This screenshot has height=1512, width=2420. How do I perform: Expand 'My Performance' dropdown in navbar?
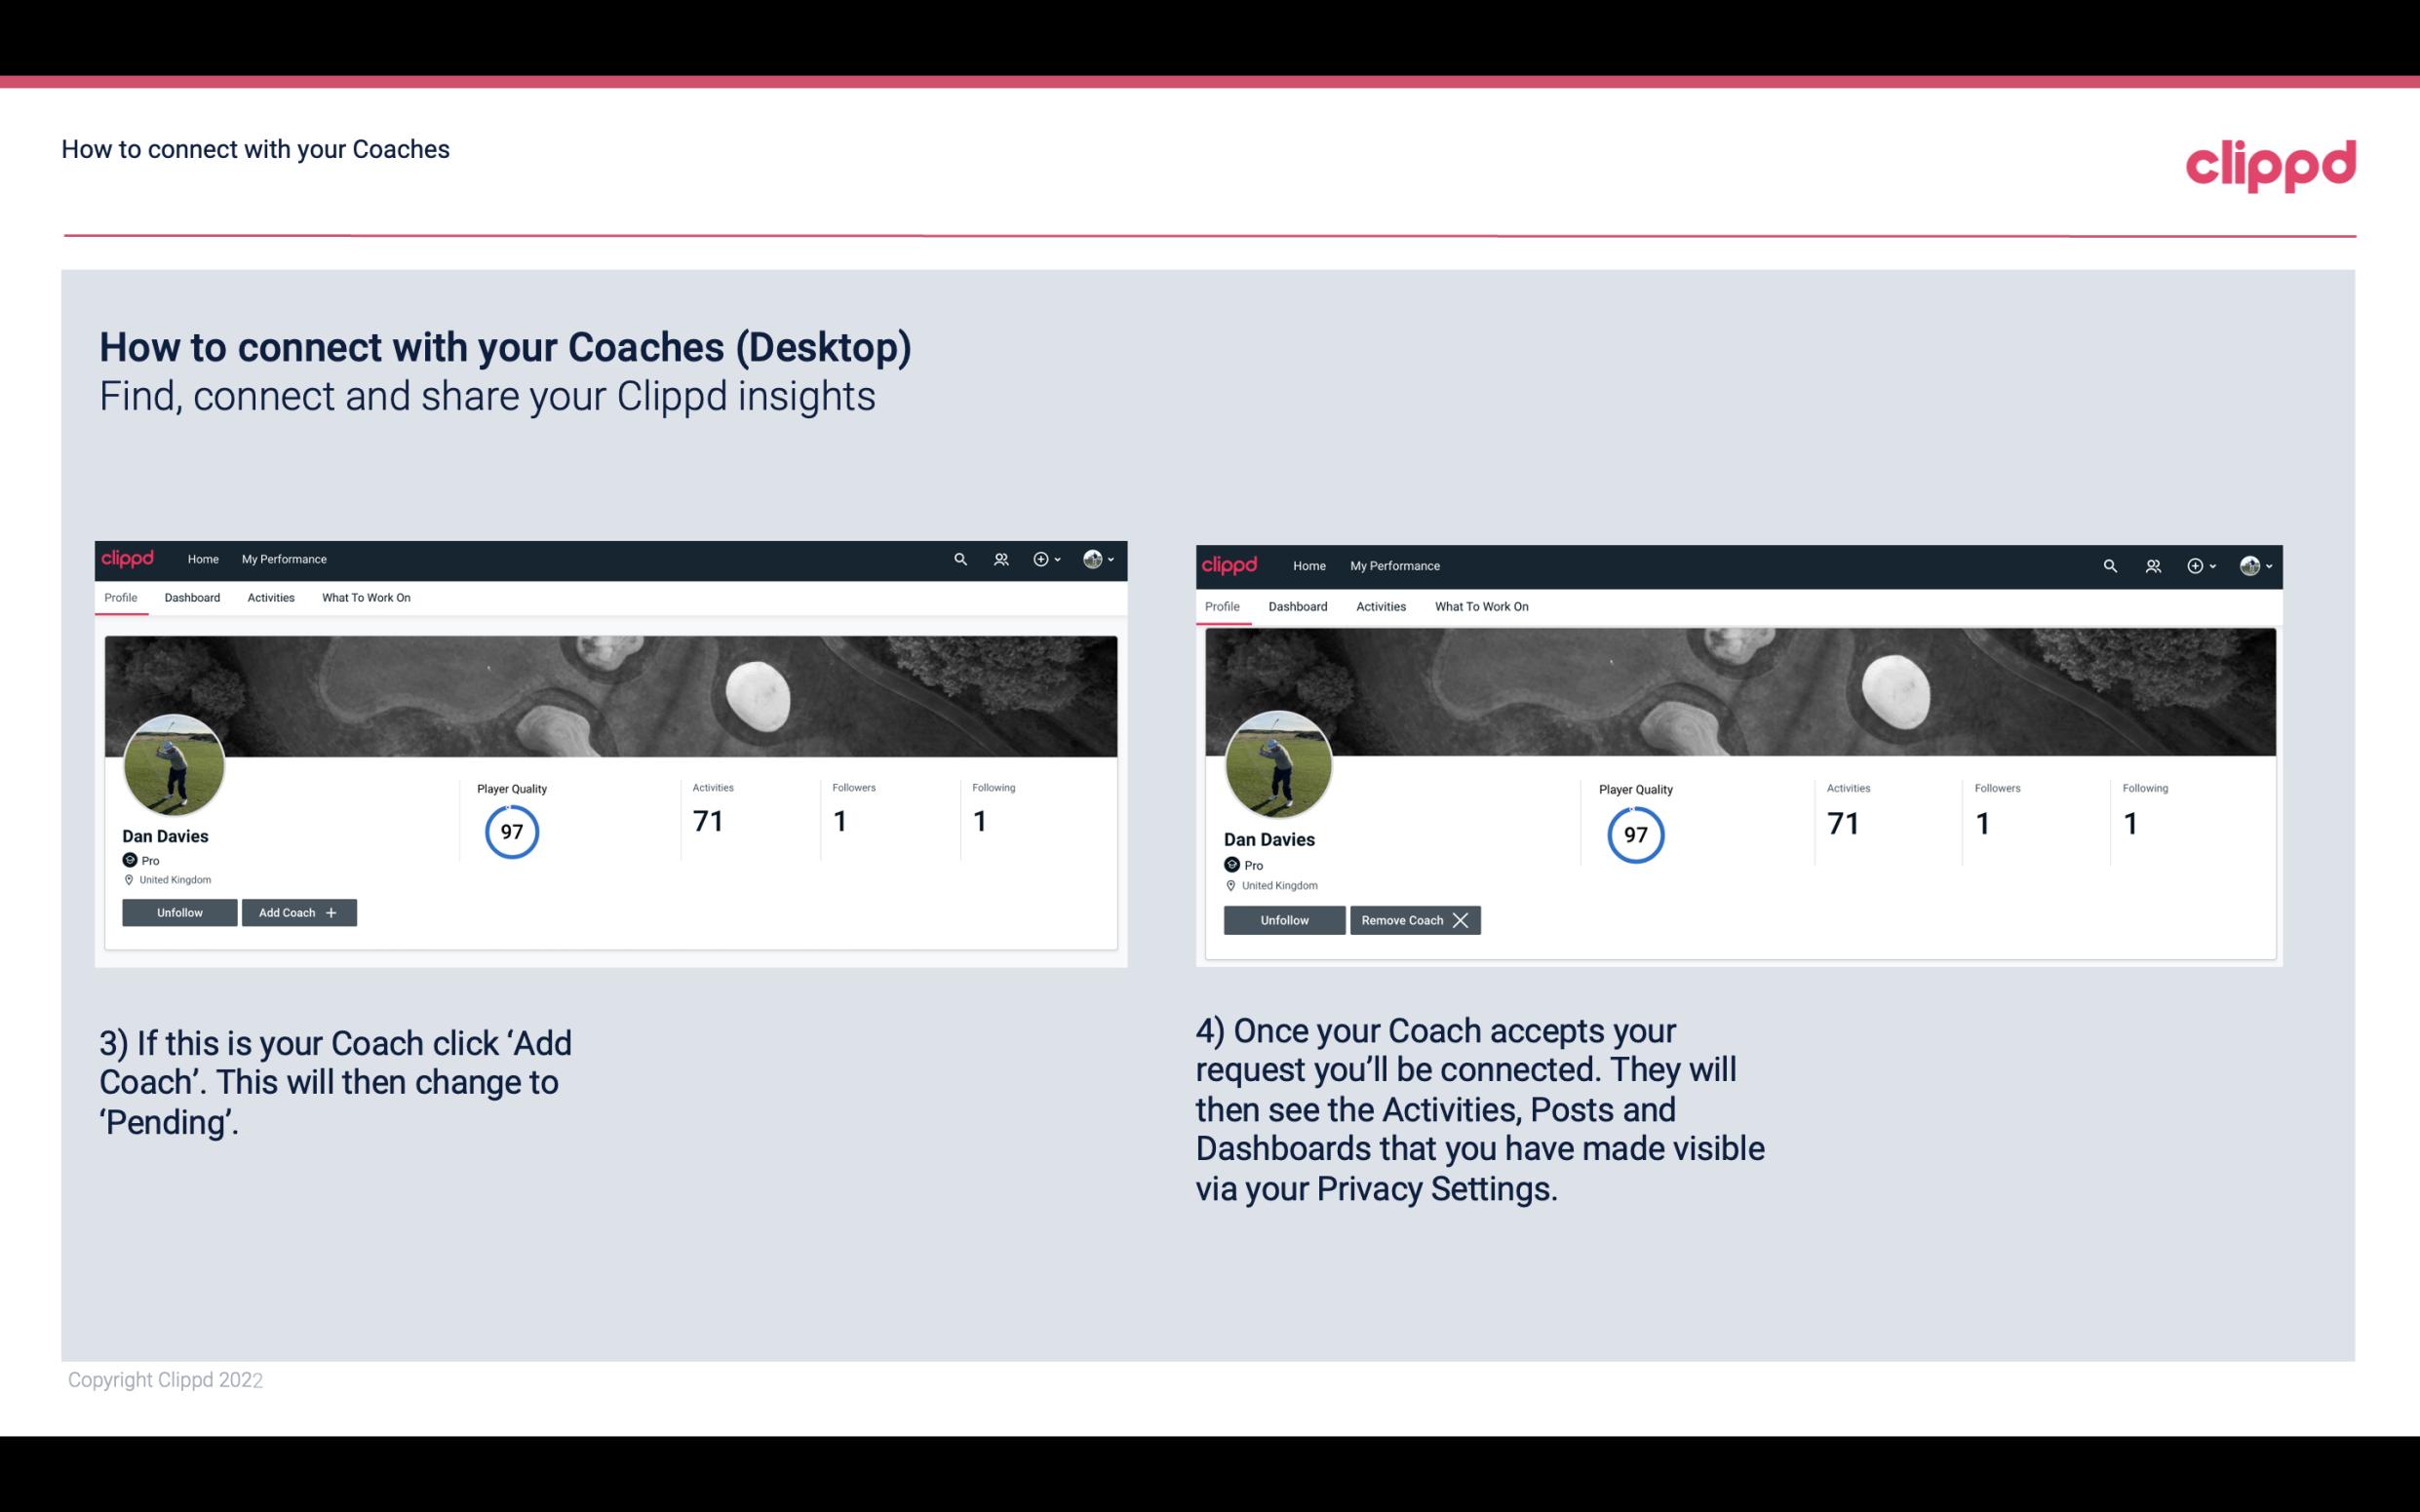tap(282, 558)
